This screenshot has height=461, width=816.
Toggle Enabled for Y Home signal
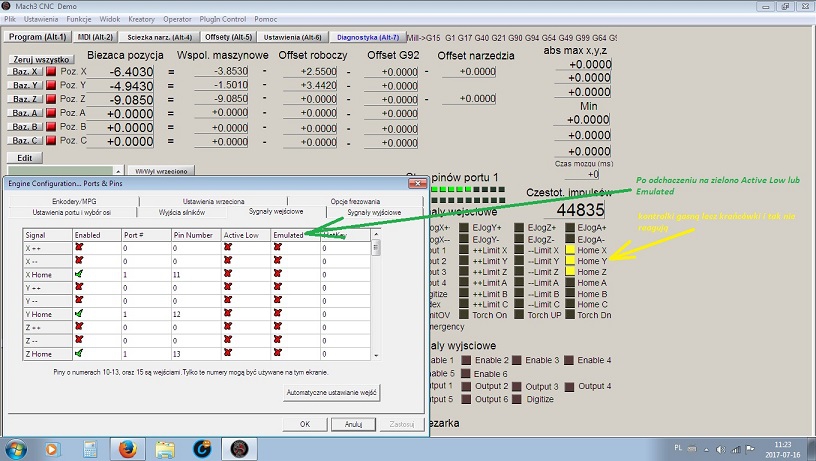click(x=79, y=313)
